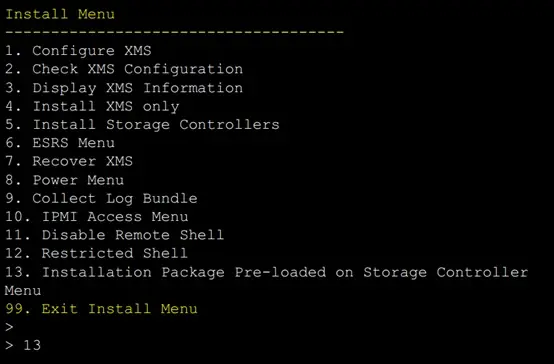Select option 2 Check XMS Configuration

[x=124, y=69]
